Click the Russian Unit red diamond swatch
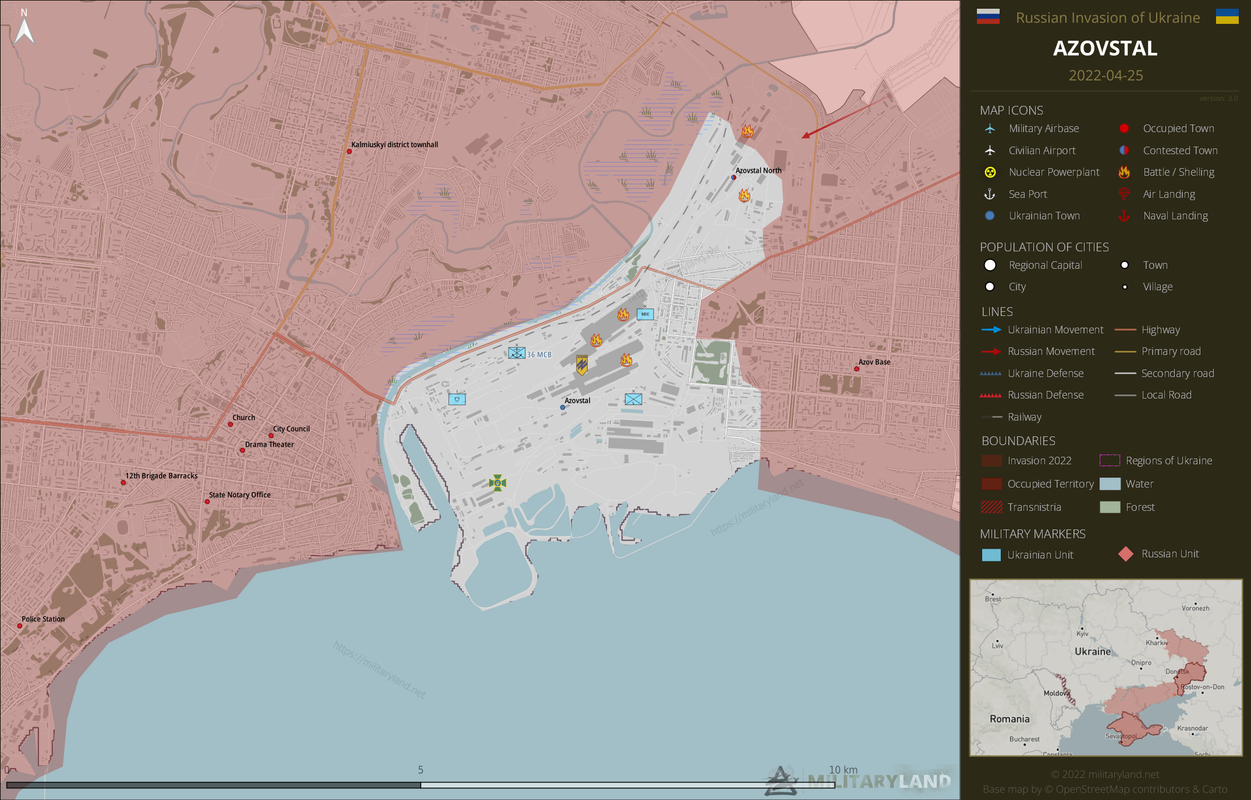This screenshot has height=800, width=1251. pos(1125,554)
